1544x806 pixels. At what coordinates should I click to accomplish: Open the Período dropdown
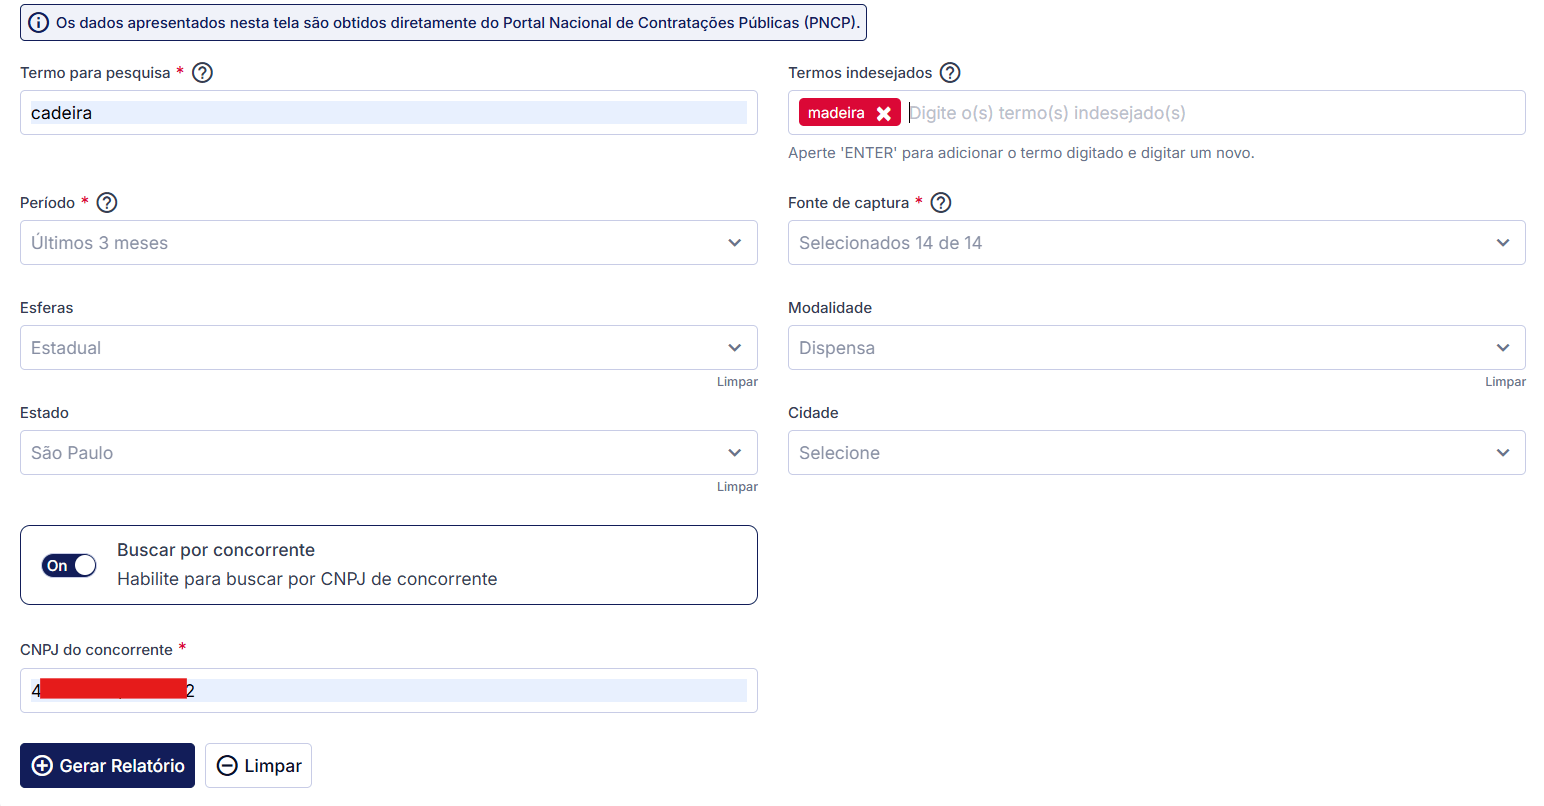[x=388, y=243]
